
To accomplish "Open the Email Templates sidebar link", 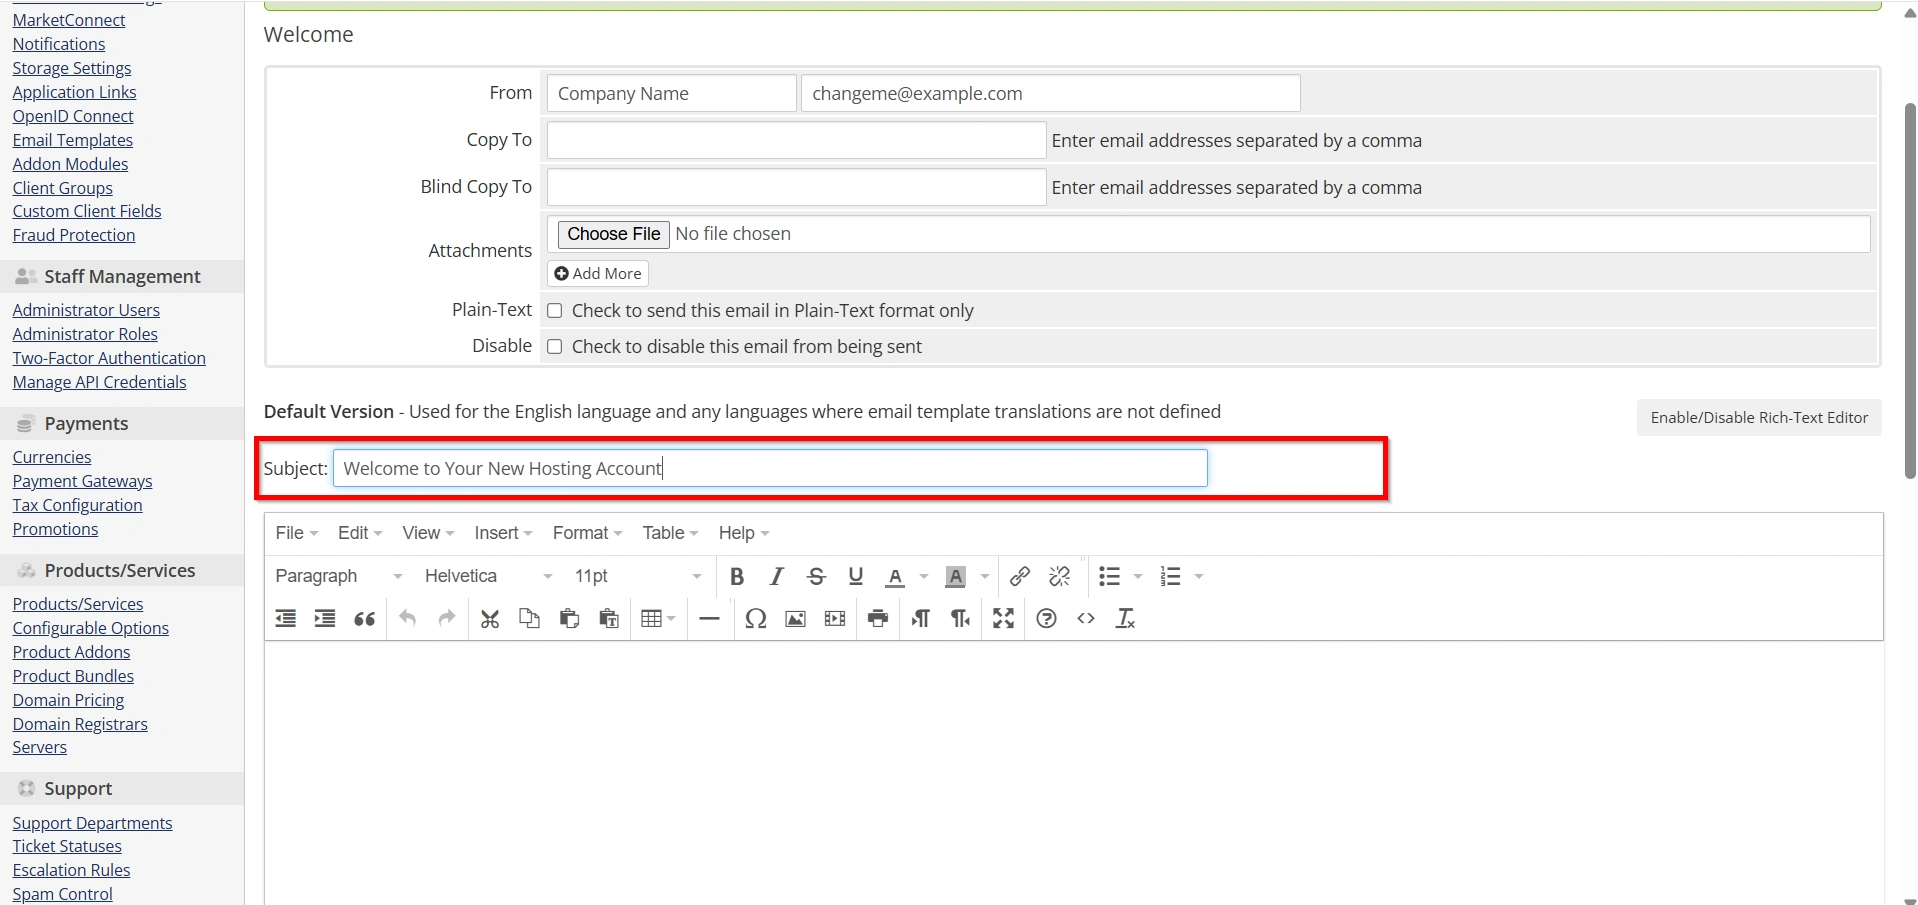I will pos(72,140).
